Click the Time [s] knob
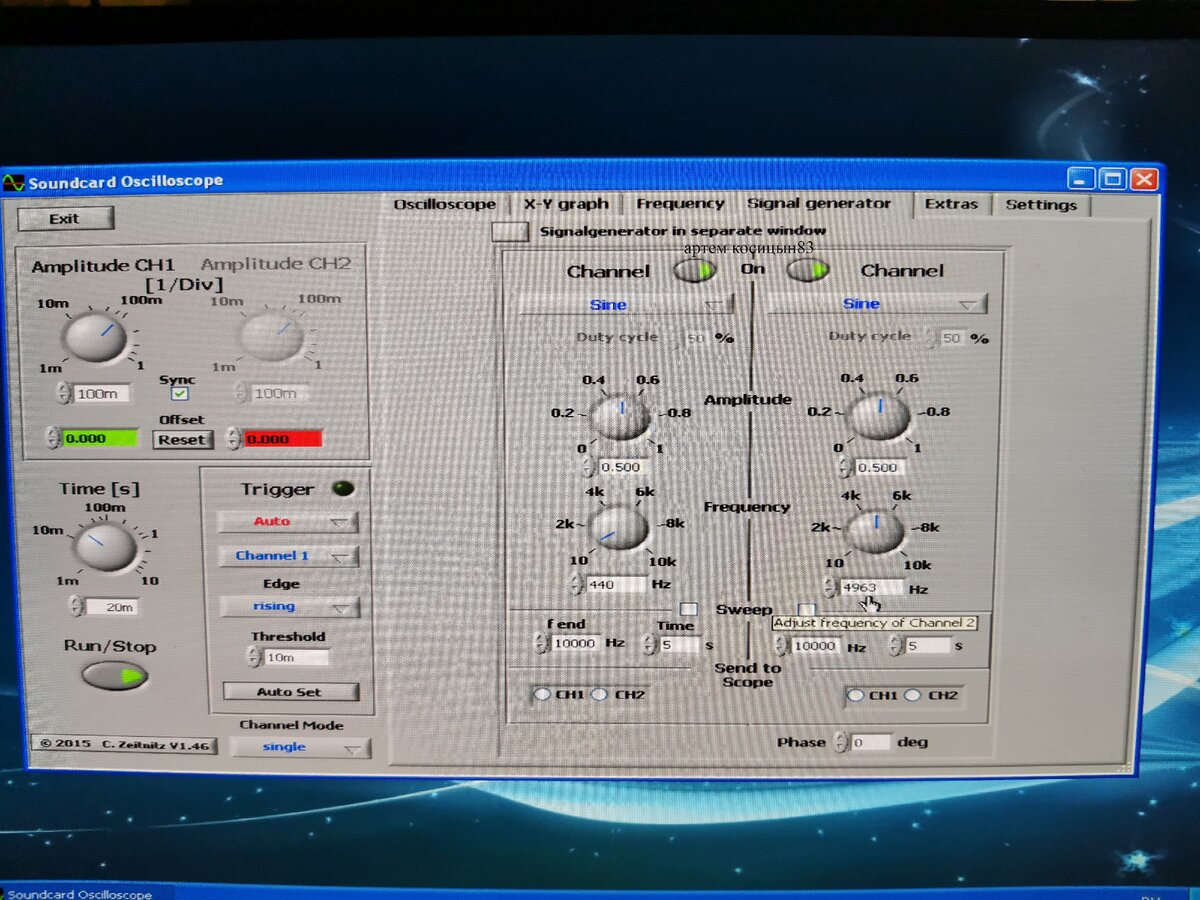This screenshot has width=1200, height=900. click(104, 545)
